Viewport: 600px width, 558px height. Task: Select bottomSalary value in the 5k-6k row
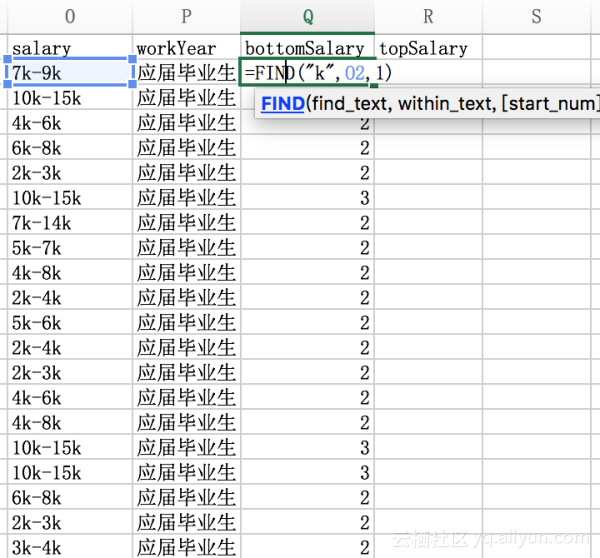[308, 323]
